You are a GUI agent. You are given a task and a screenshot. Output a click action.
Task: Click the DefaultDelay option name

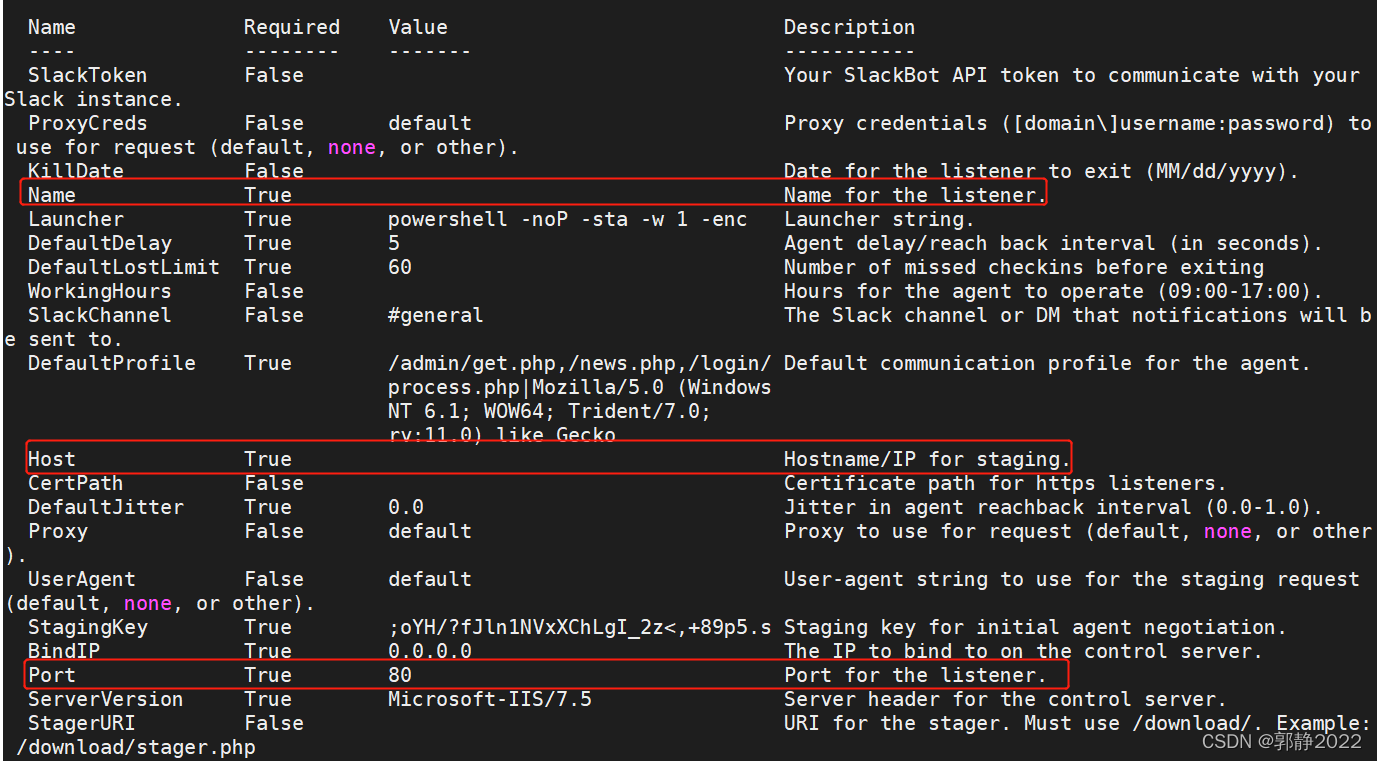coord(99,243)
